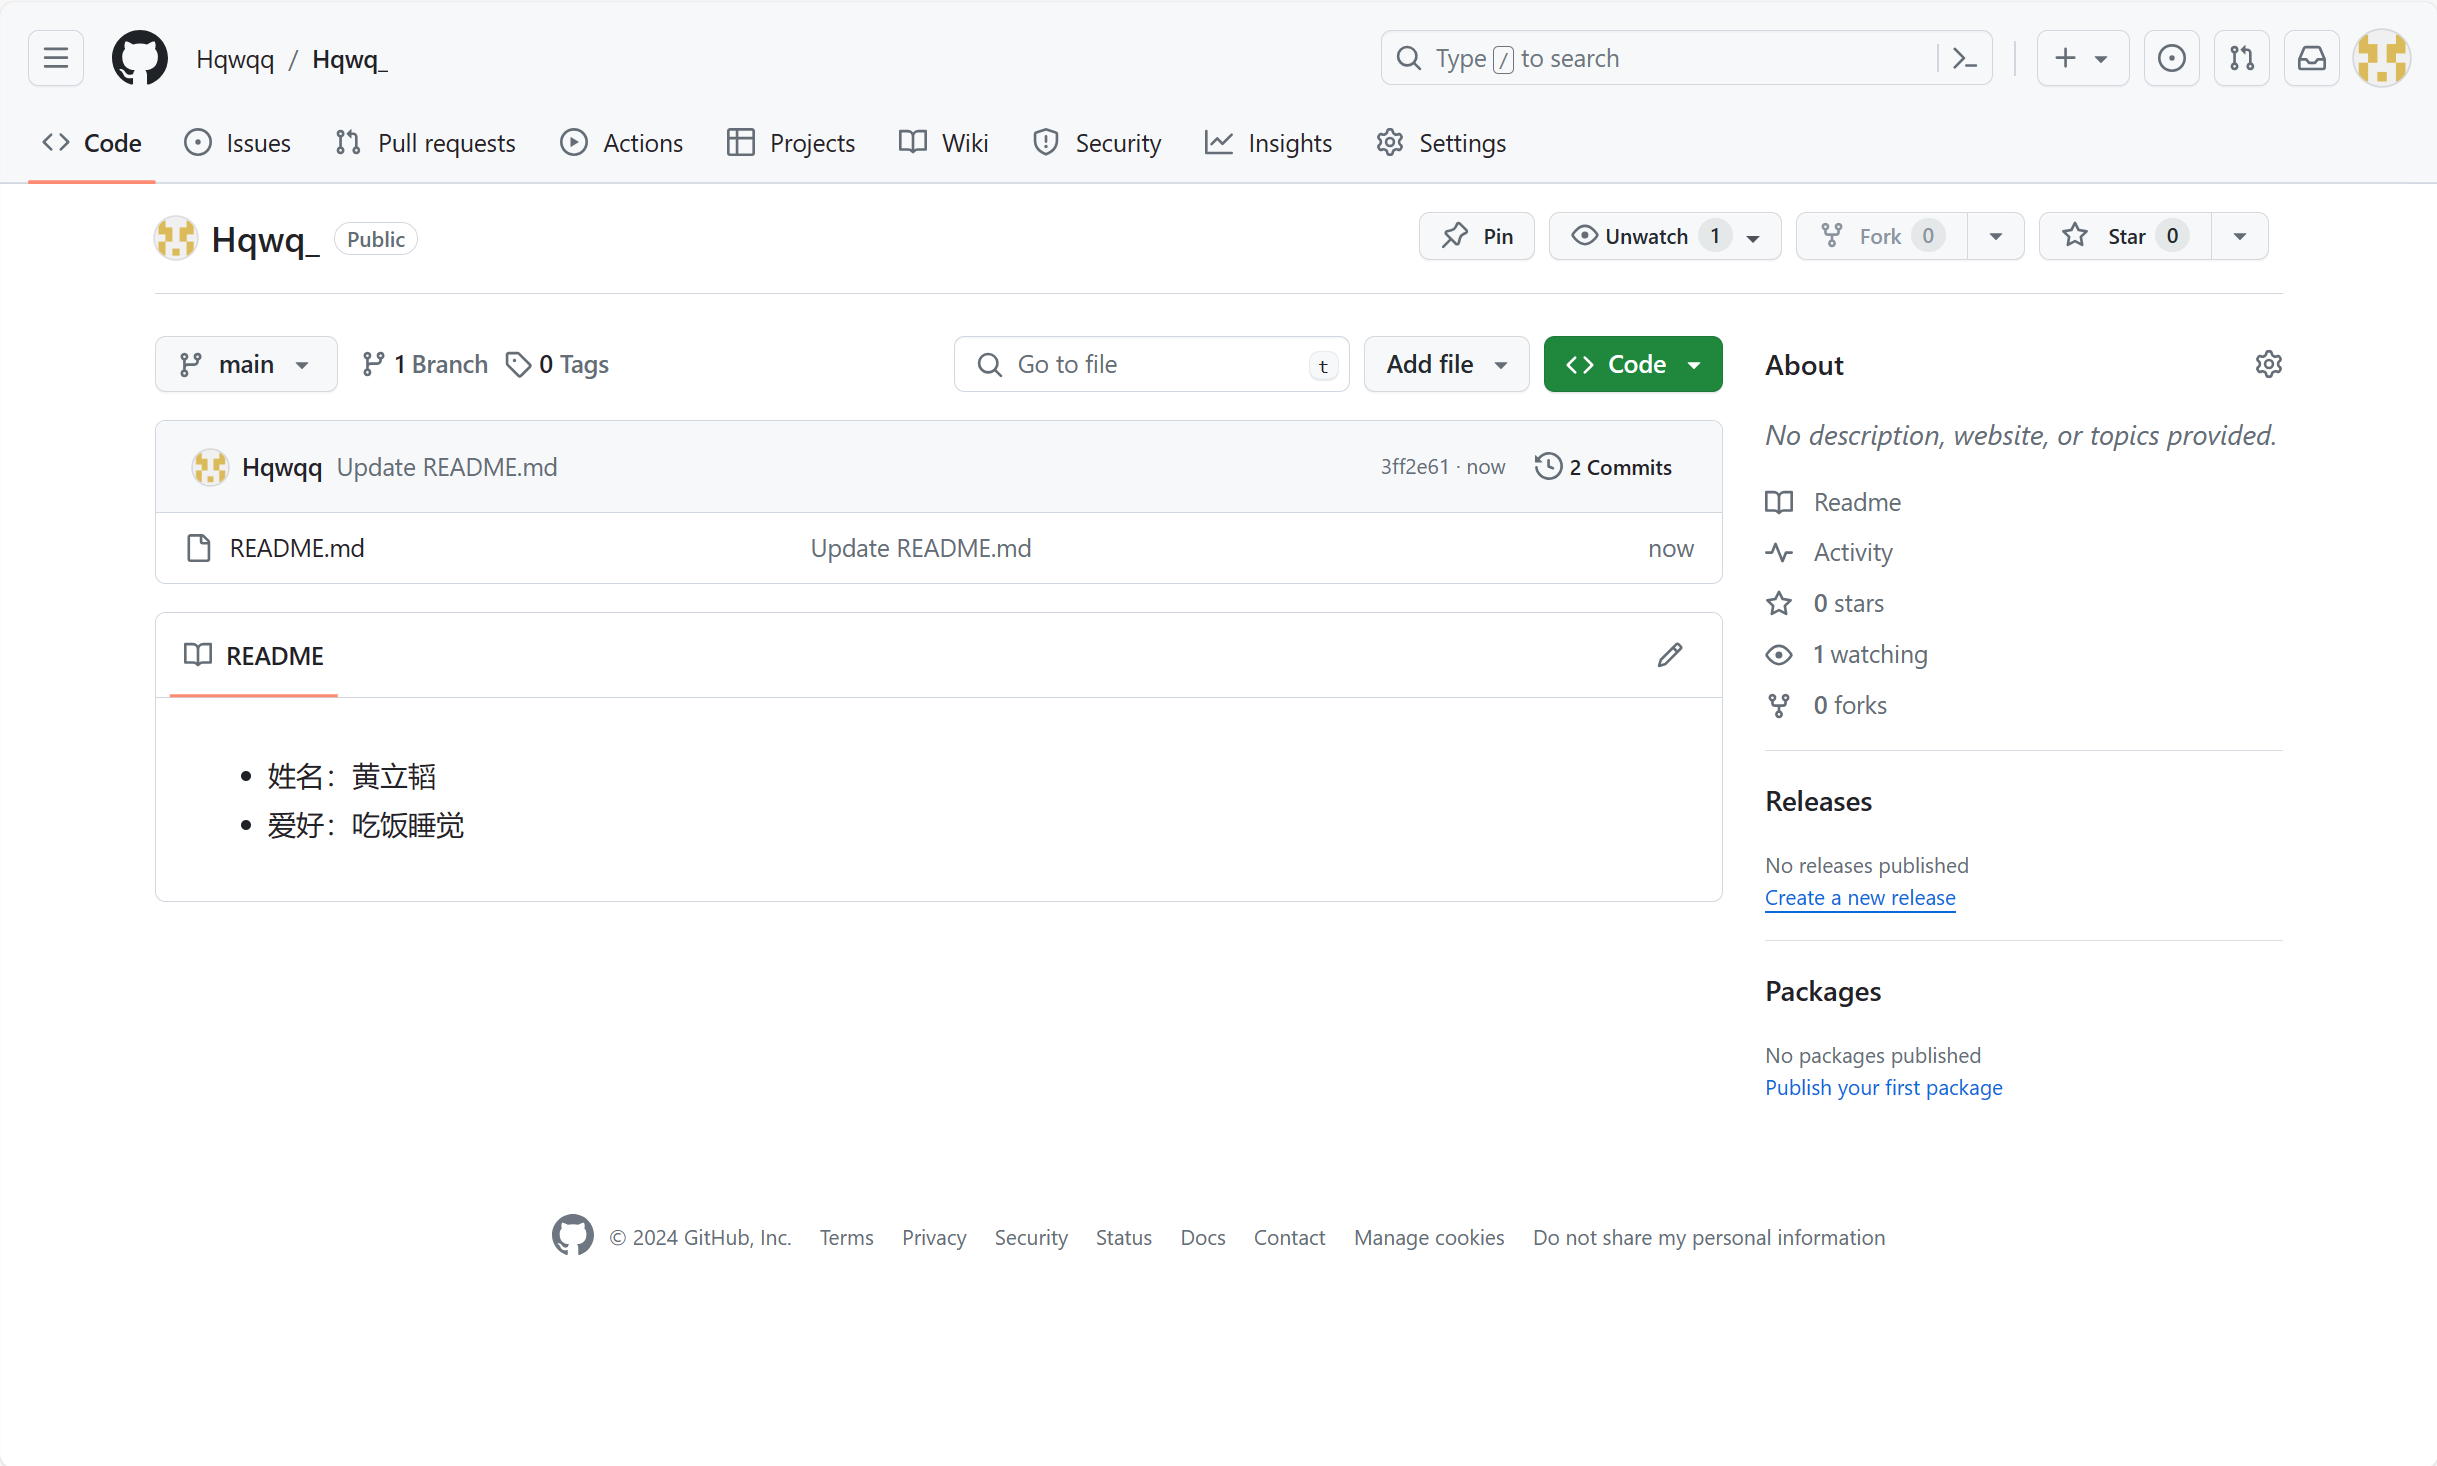Click the Go to file search field
The height and width of the screenshot is (1466, 2437).
1150,364
